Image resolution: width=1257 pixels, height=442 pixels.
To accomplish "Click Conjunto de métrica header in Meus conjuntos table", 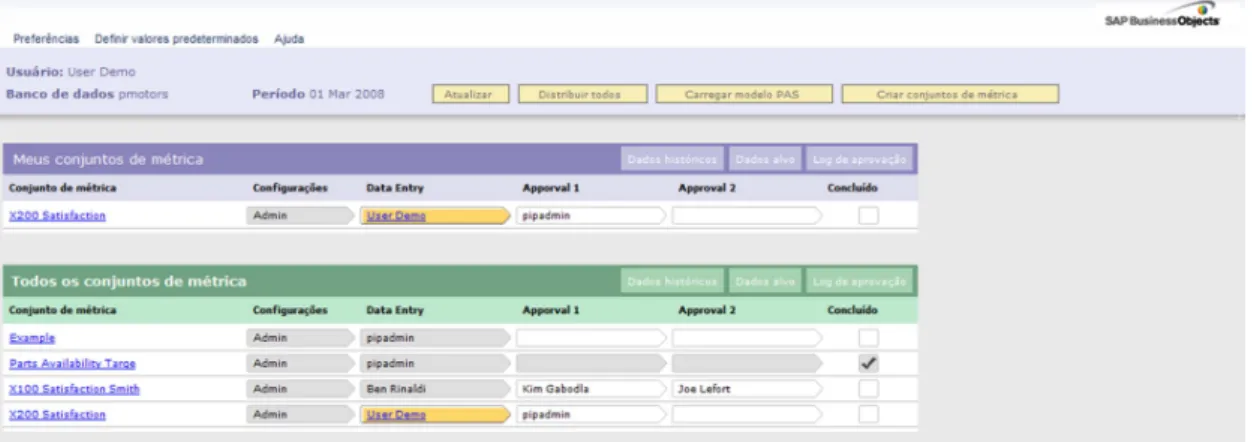I will pos(63,187).
